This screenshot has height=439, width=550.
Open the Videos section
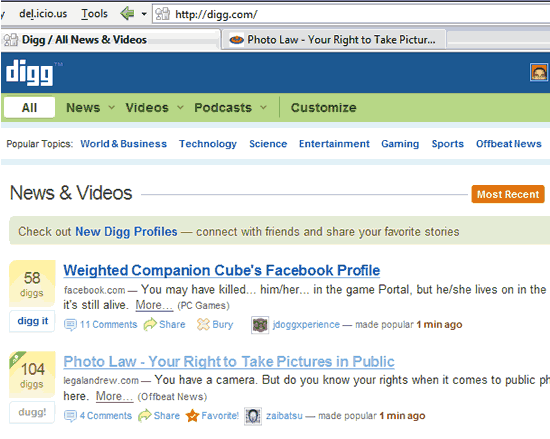point(147,108)
